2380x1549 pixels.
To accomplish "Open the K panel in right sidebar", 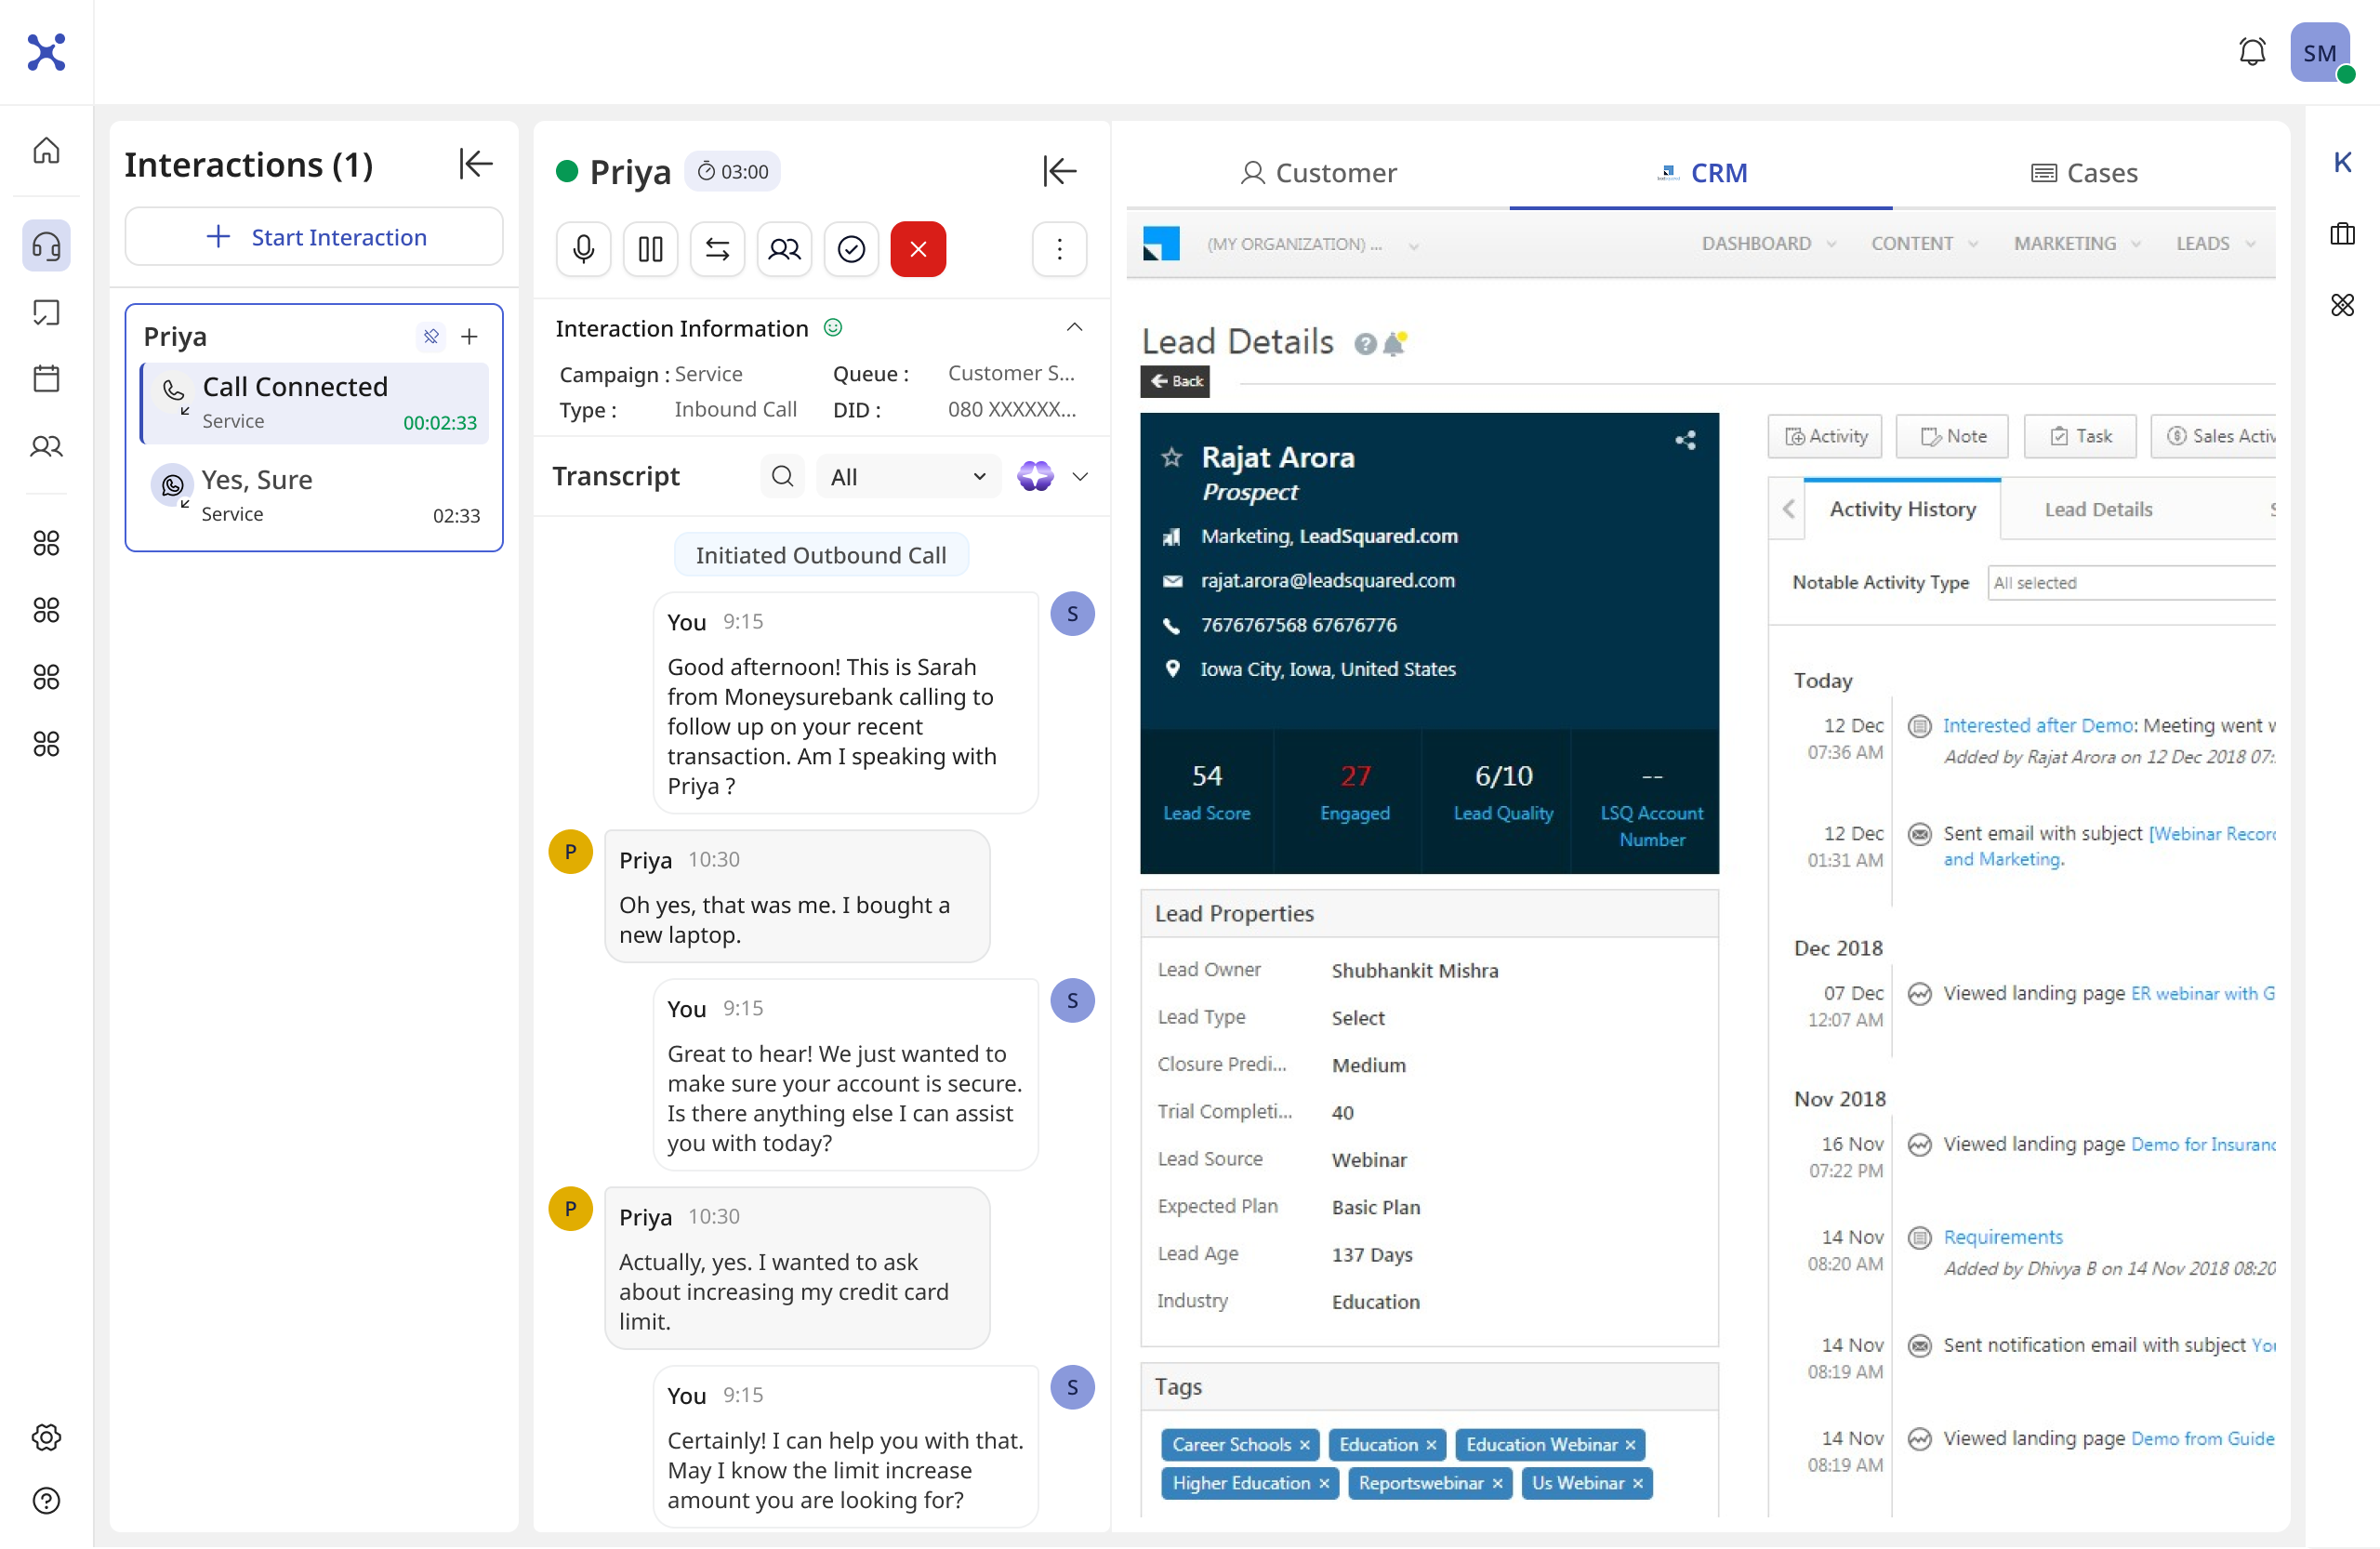I will tap(2342, 163).
